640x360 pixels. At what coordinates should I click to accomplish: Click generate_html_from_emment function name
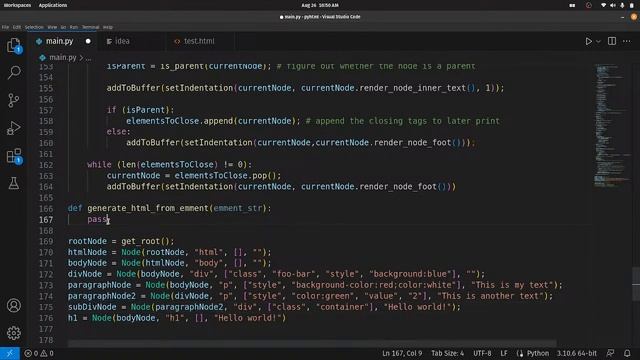tap(148, 208)
